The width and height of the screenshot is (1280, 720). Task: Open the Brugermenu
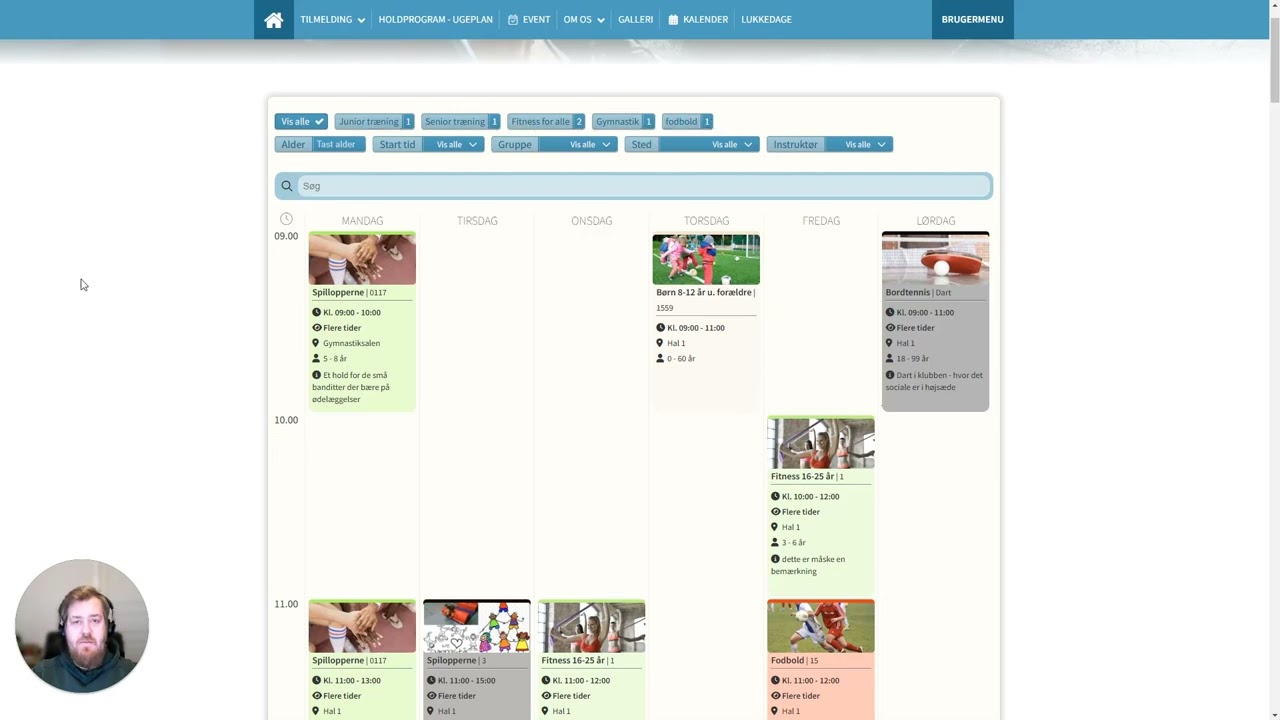click(x=972, y=20)
